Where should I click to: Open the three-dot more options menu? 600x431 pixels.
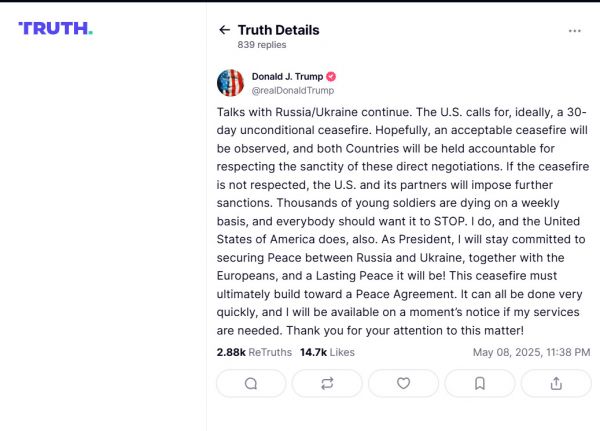pyautogui.click(x=574, y=30)
